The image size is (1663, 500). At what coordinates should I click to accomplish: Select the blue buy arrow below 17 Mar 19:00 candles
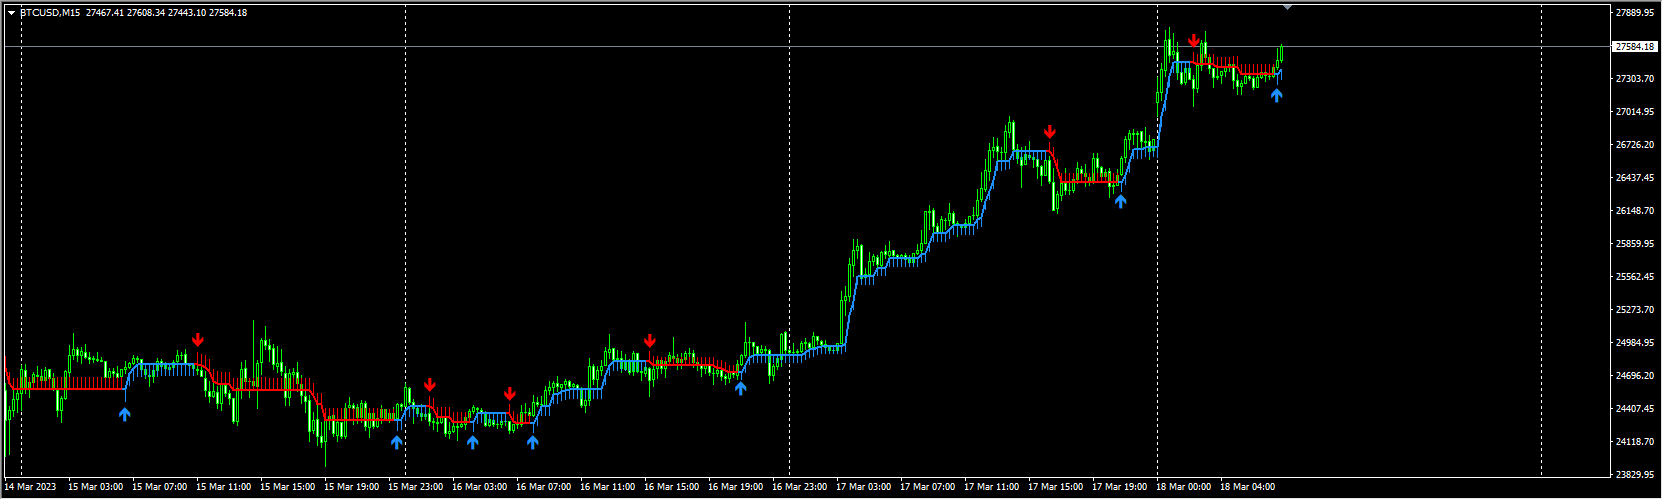point(1120,201)
